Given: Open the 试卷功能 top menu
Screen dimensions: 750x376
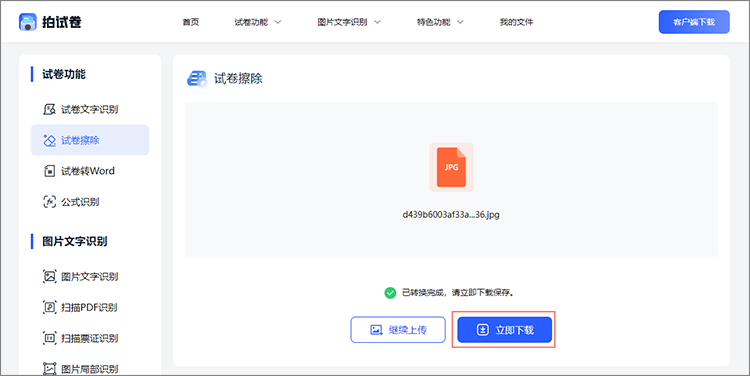Looking at the screenshot, I should (x=251, y=22).
